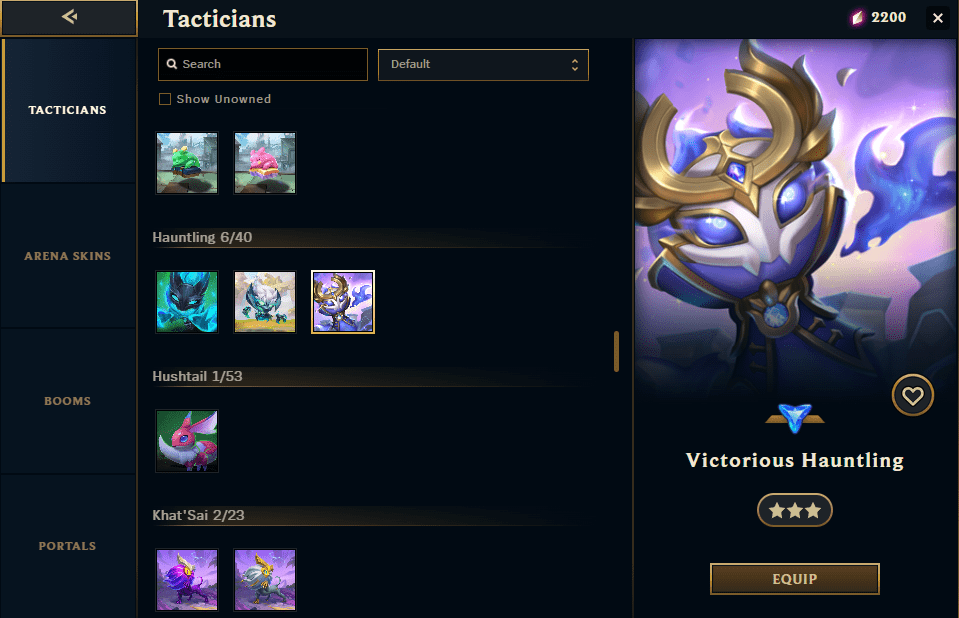Go to the Portals tab
The height and width of the screenshot is (618, 959).
click(x=68, y=546)
